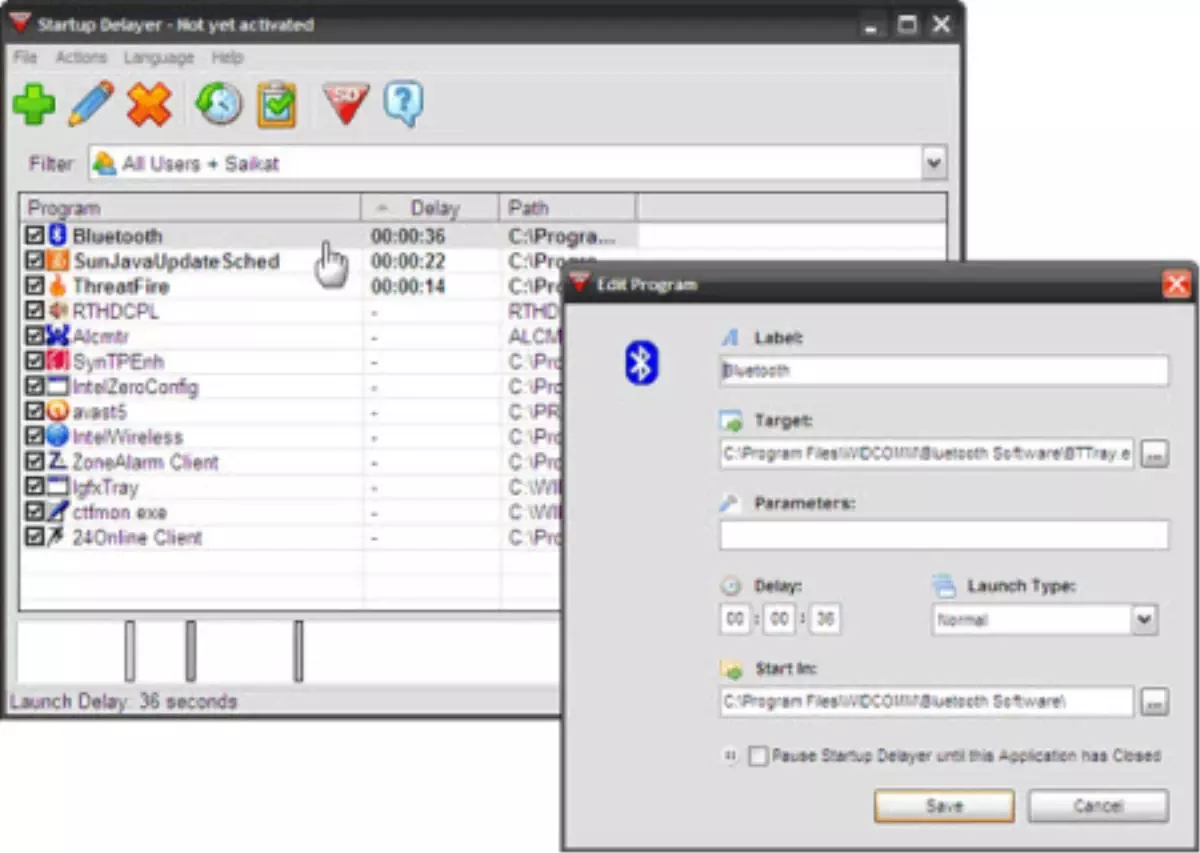
Task: Enable Pause Startup Delayer until Application has Closed
Action: pyautogui.click(x=757, y=757)
